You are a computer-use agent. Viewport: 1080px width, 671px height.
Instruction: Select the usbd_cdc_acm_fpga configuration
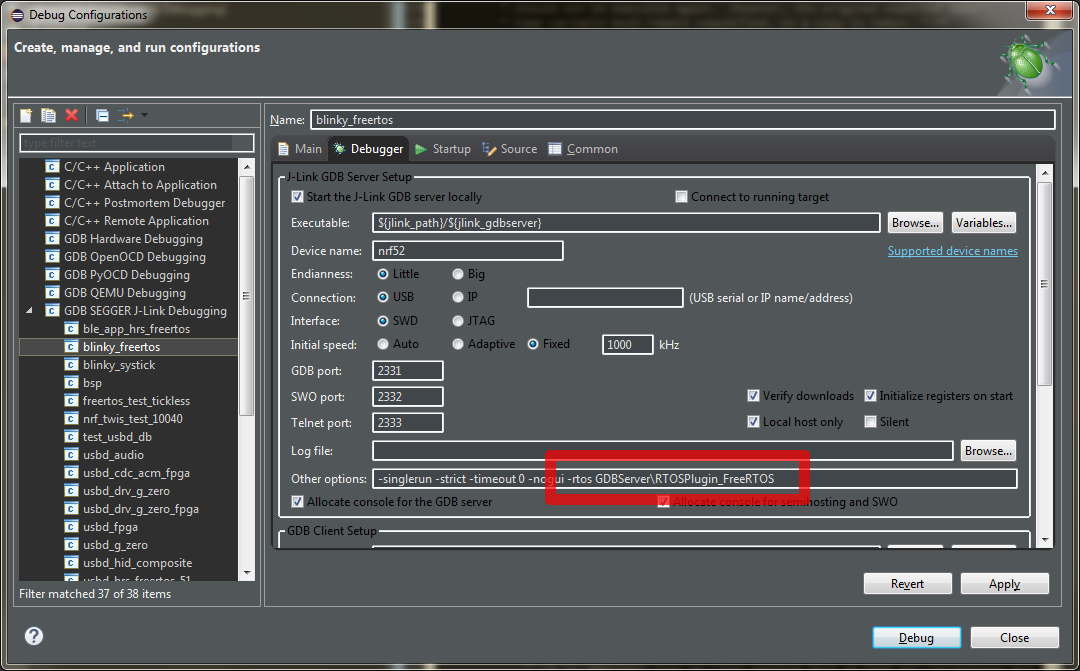pyautogui.click(x=136, y=473)
